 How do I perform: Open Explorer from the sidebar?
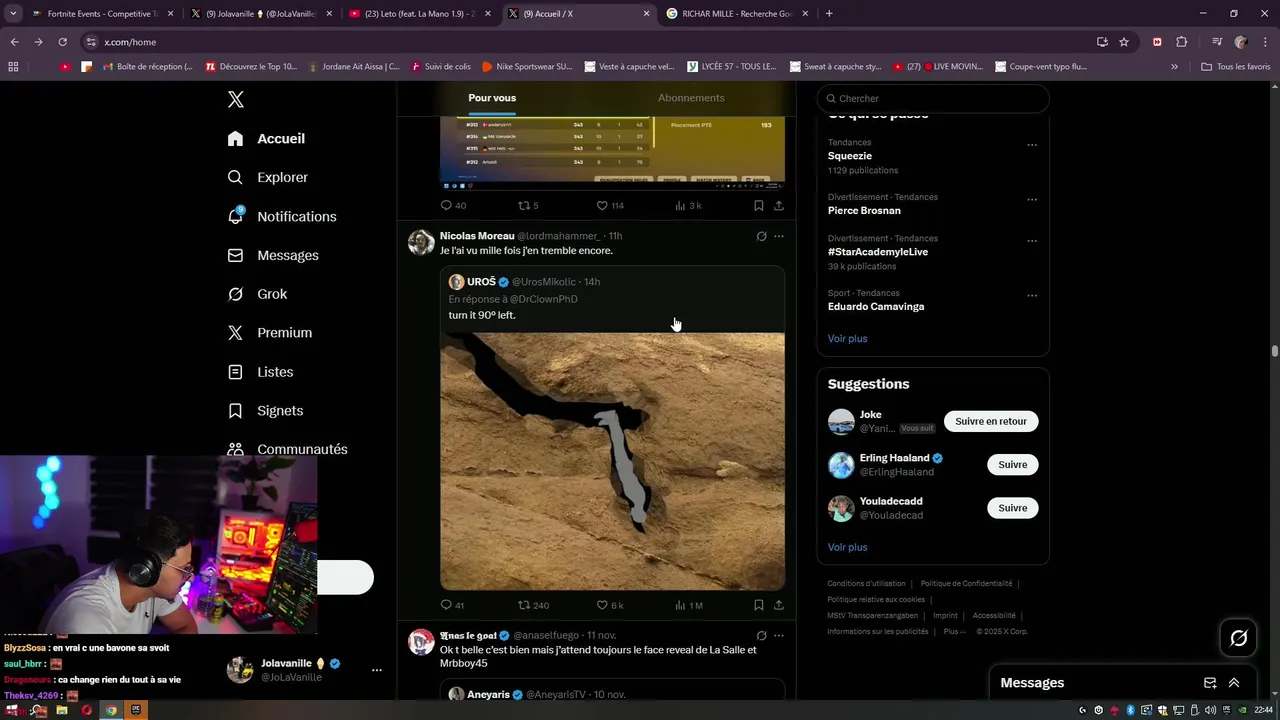coord(267,177)
